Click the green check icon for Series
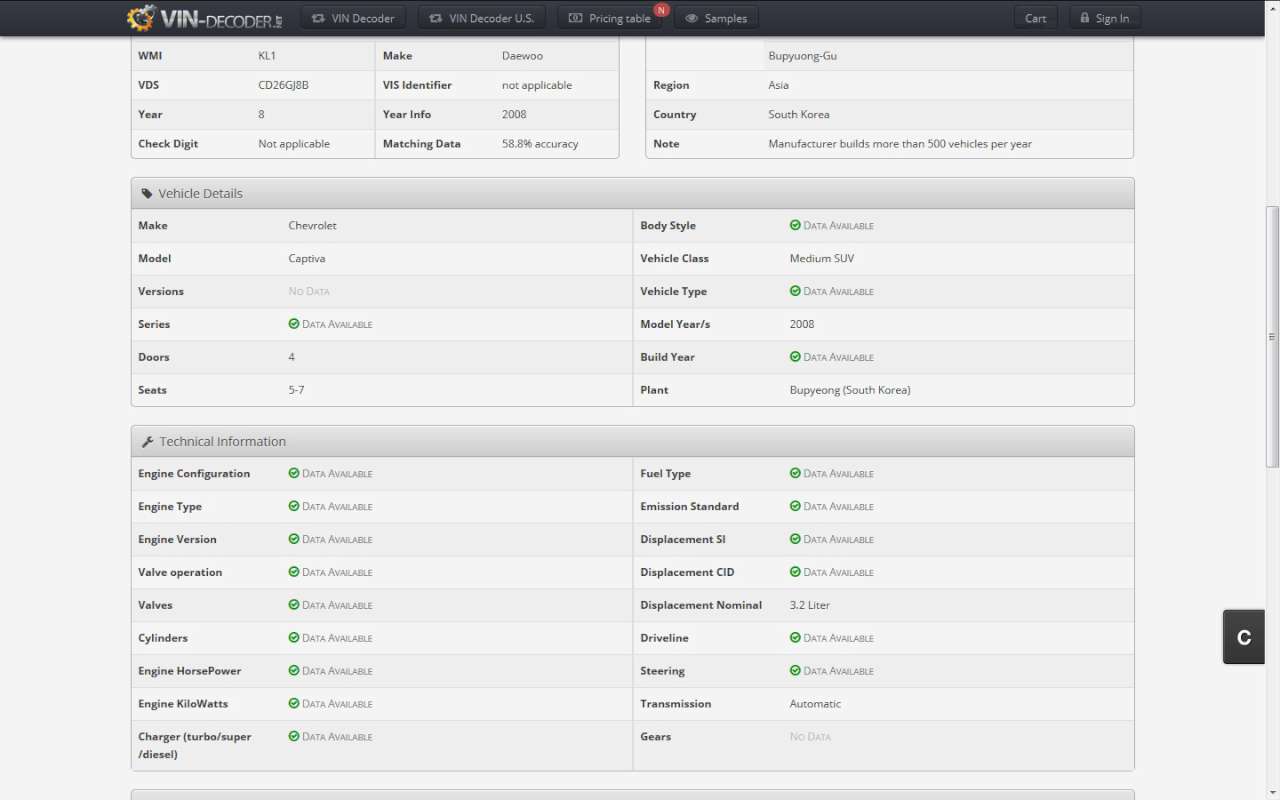Image resolution: width=1280 pixels, height=800 pixels. tap(294, 324)
